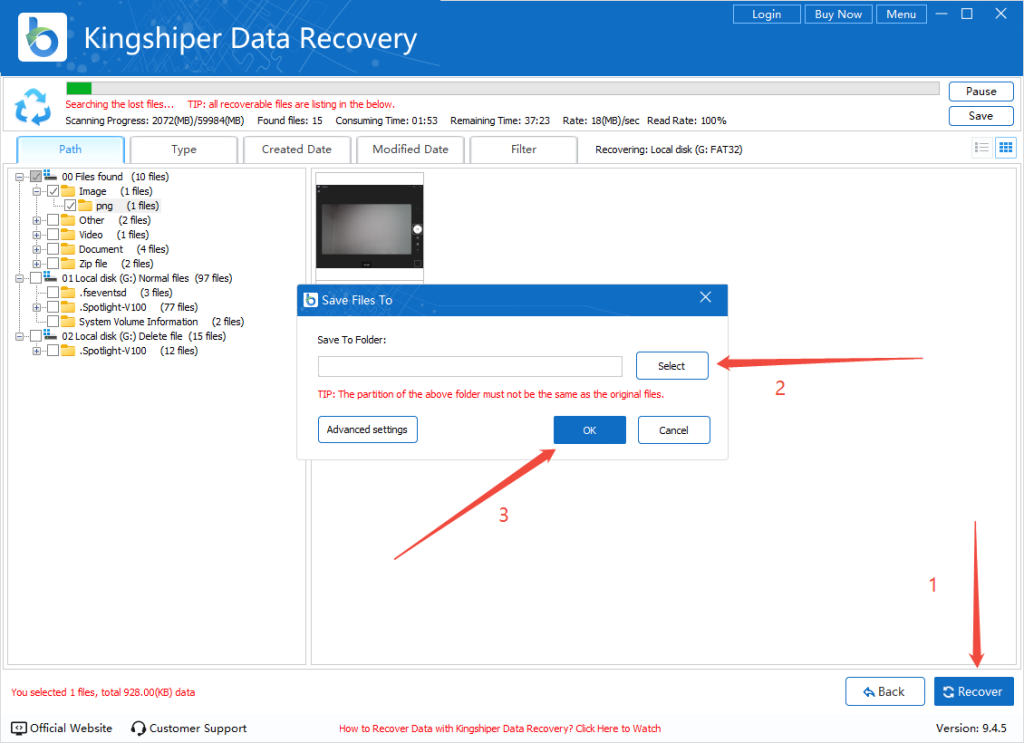The height and width of the screenshot is (743, 1024).
Task: Expand the .Spotlight-V100 (12 files) node
Action: (37, 351)
